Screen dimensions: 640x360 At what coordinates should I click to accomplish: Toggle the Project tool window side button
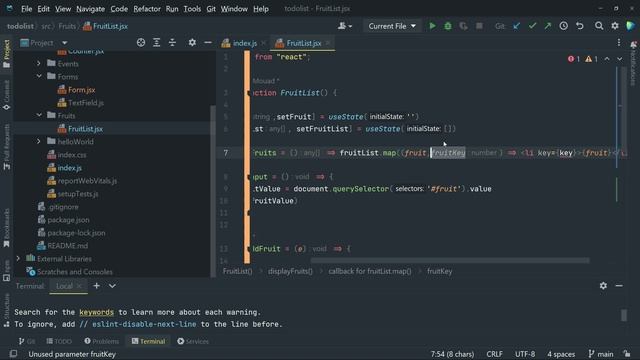7,54
